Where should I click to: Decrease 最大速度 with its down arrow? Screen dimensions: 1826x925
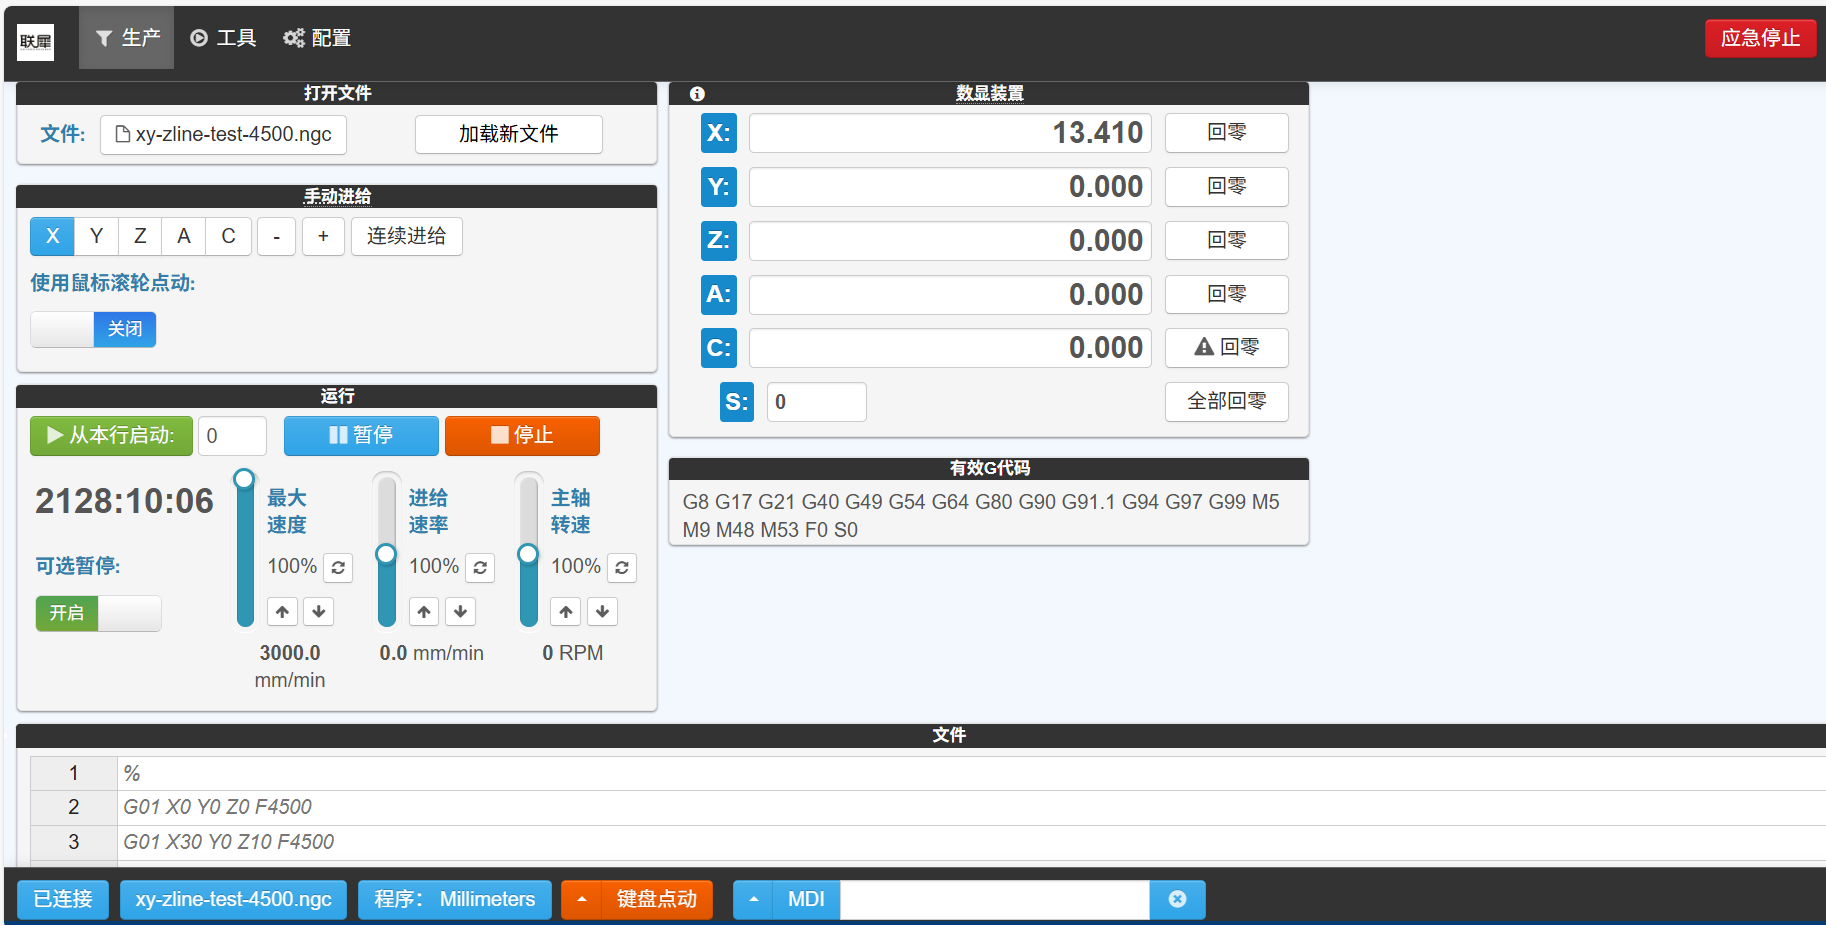coord(319,611)
